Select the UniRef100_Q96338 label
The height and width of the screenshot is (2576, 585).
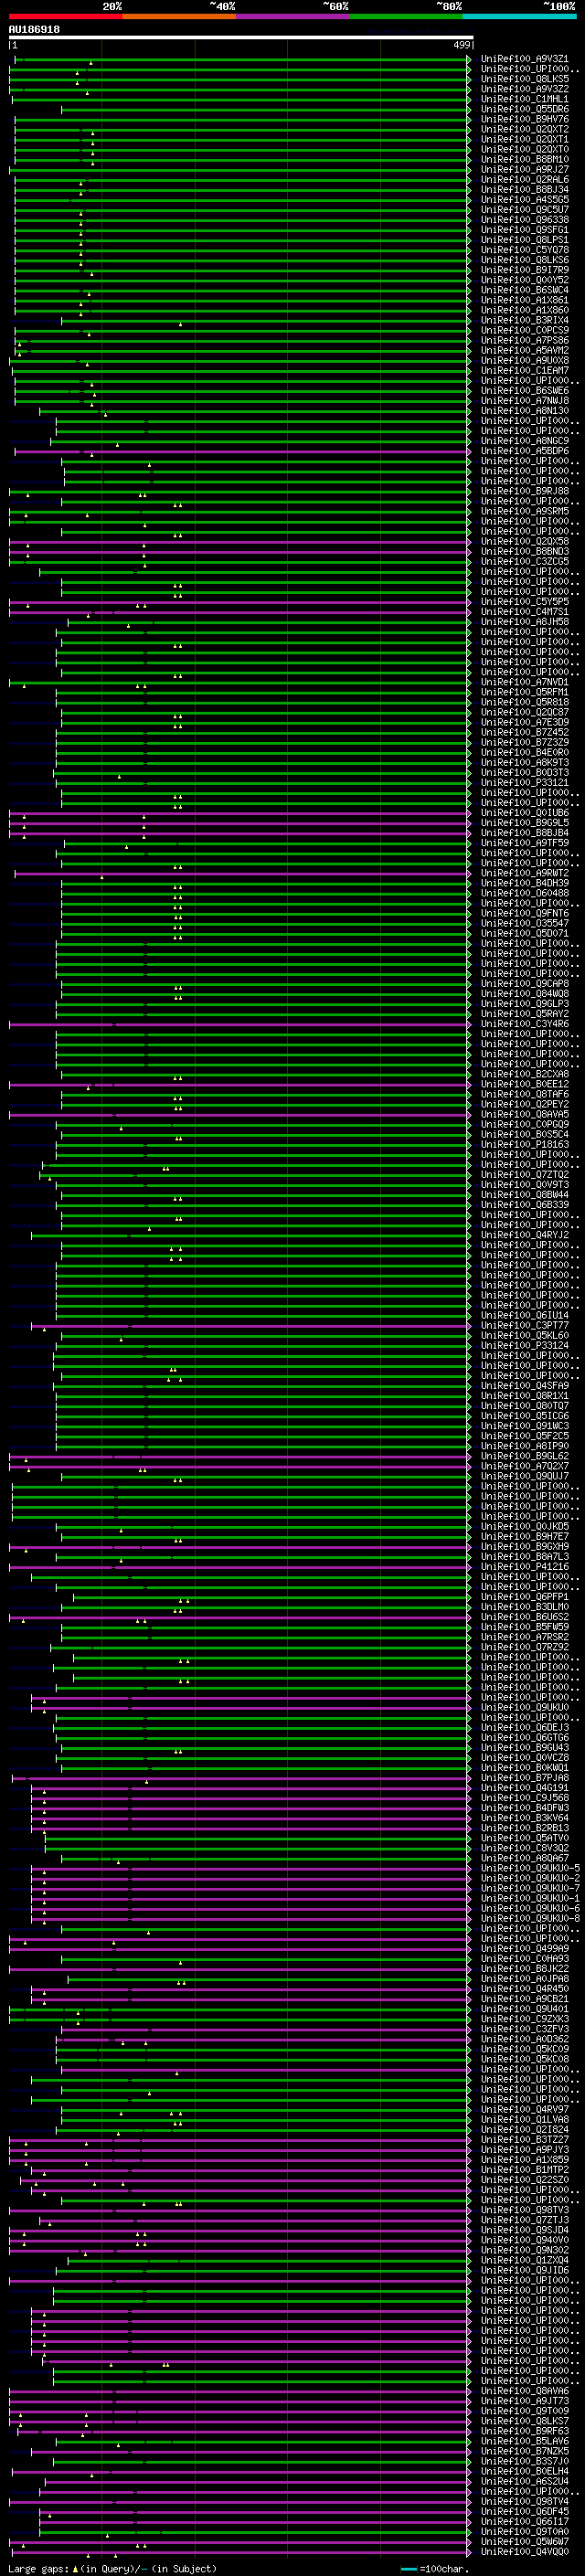[x=525, y=220]
